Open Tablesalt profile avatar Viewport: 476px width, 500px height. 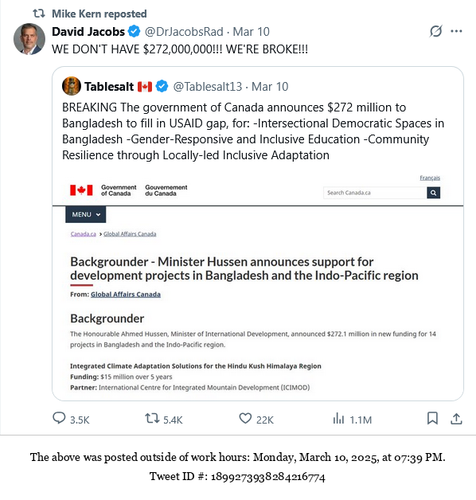point(71,86)
